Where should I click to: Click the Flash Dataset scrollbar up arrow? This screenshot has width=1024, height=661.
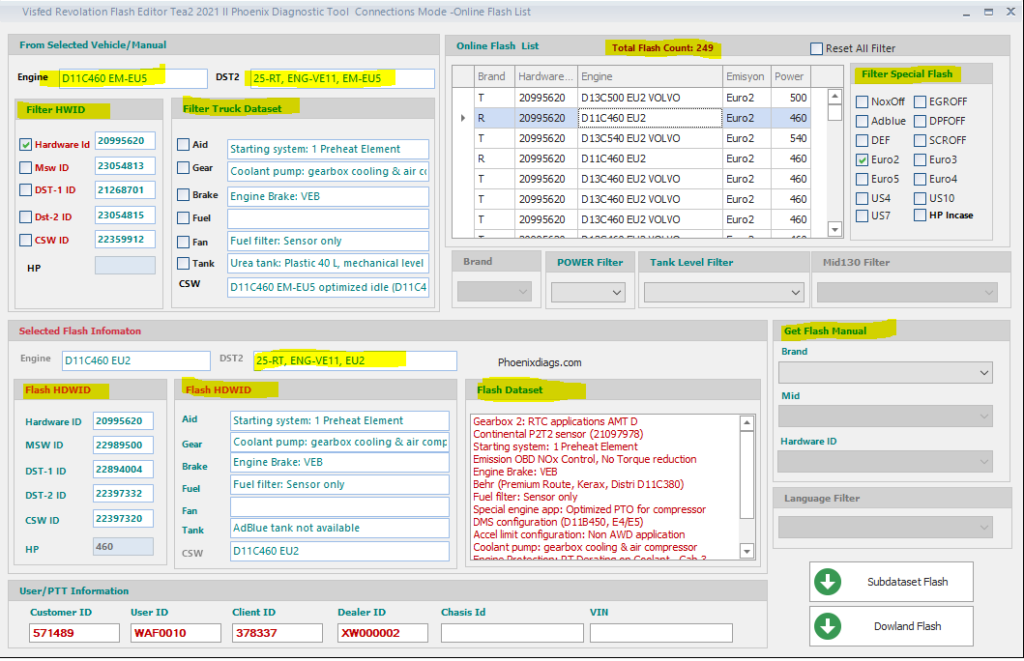747,423
